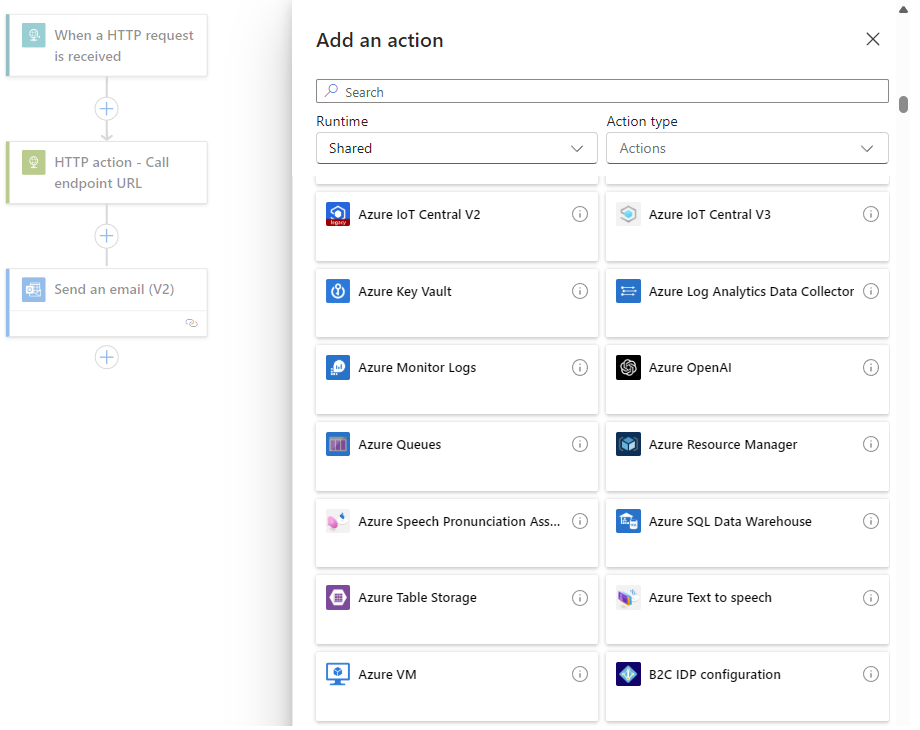Select the Azure Text to speech icon
The image size is (920, 730).
pyautogui.click(x=628, y=597)
